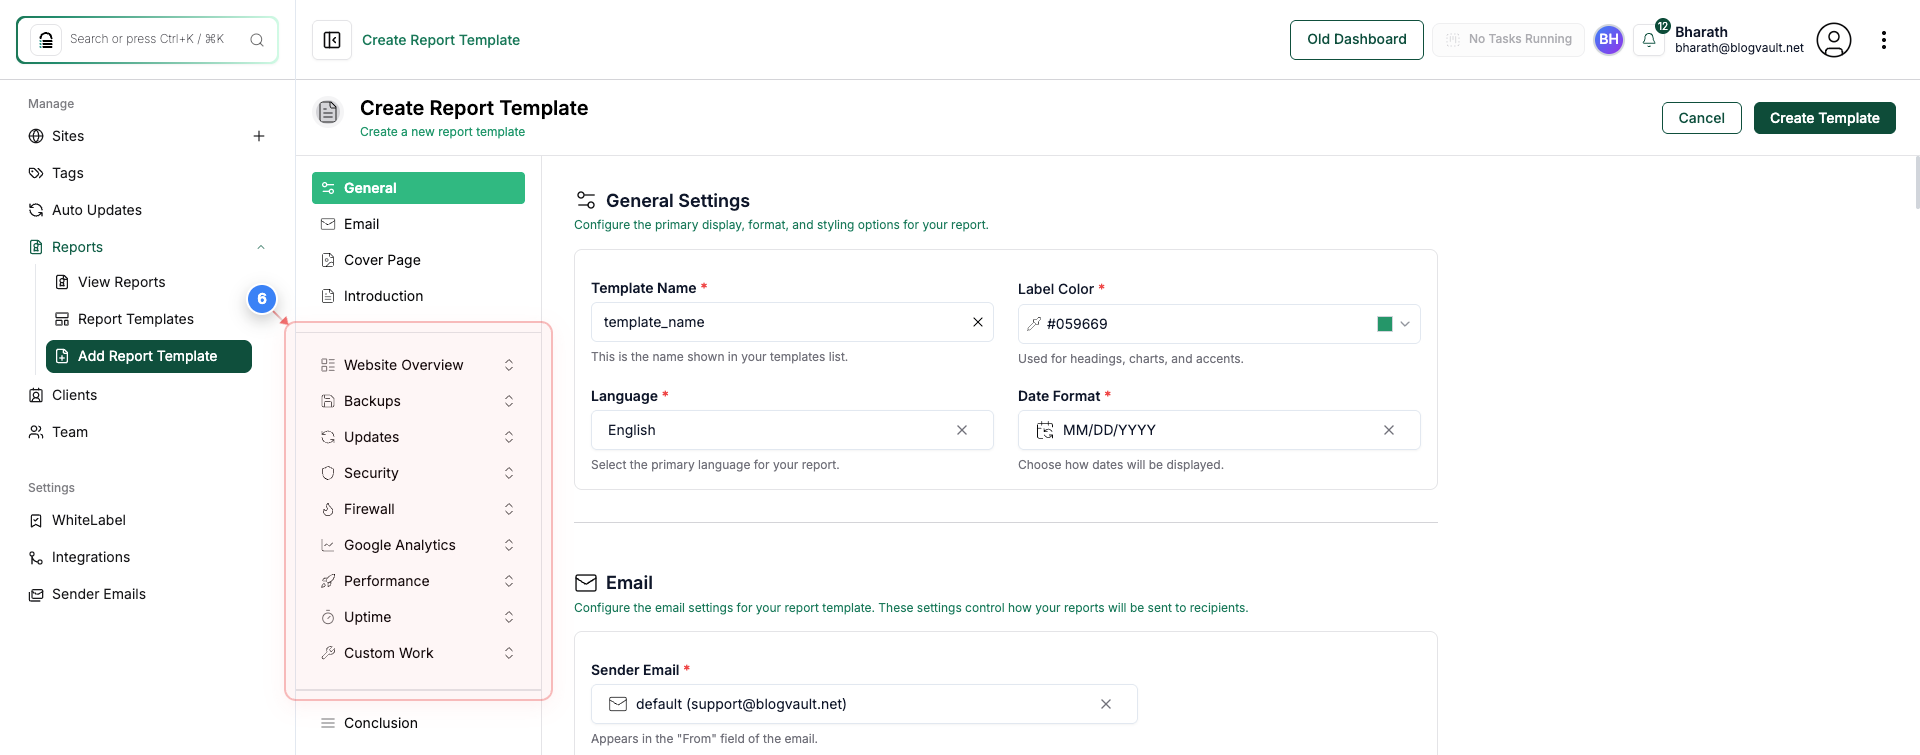The width and height of the screenshot is (1920, 755).
Task: Click Create Template button
Action: pyautogui.click(x=1824, y=118)
